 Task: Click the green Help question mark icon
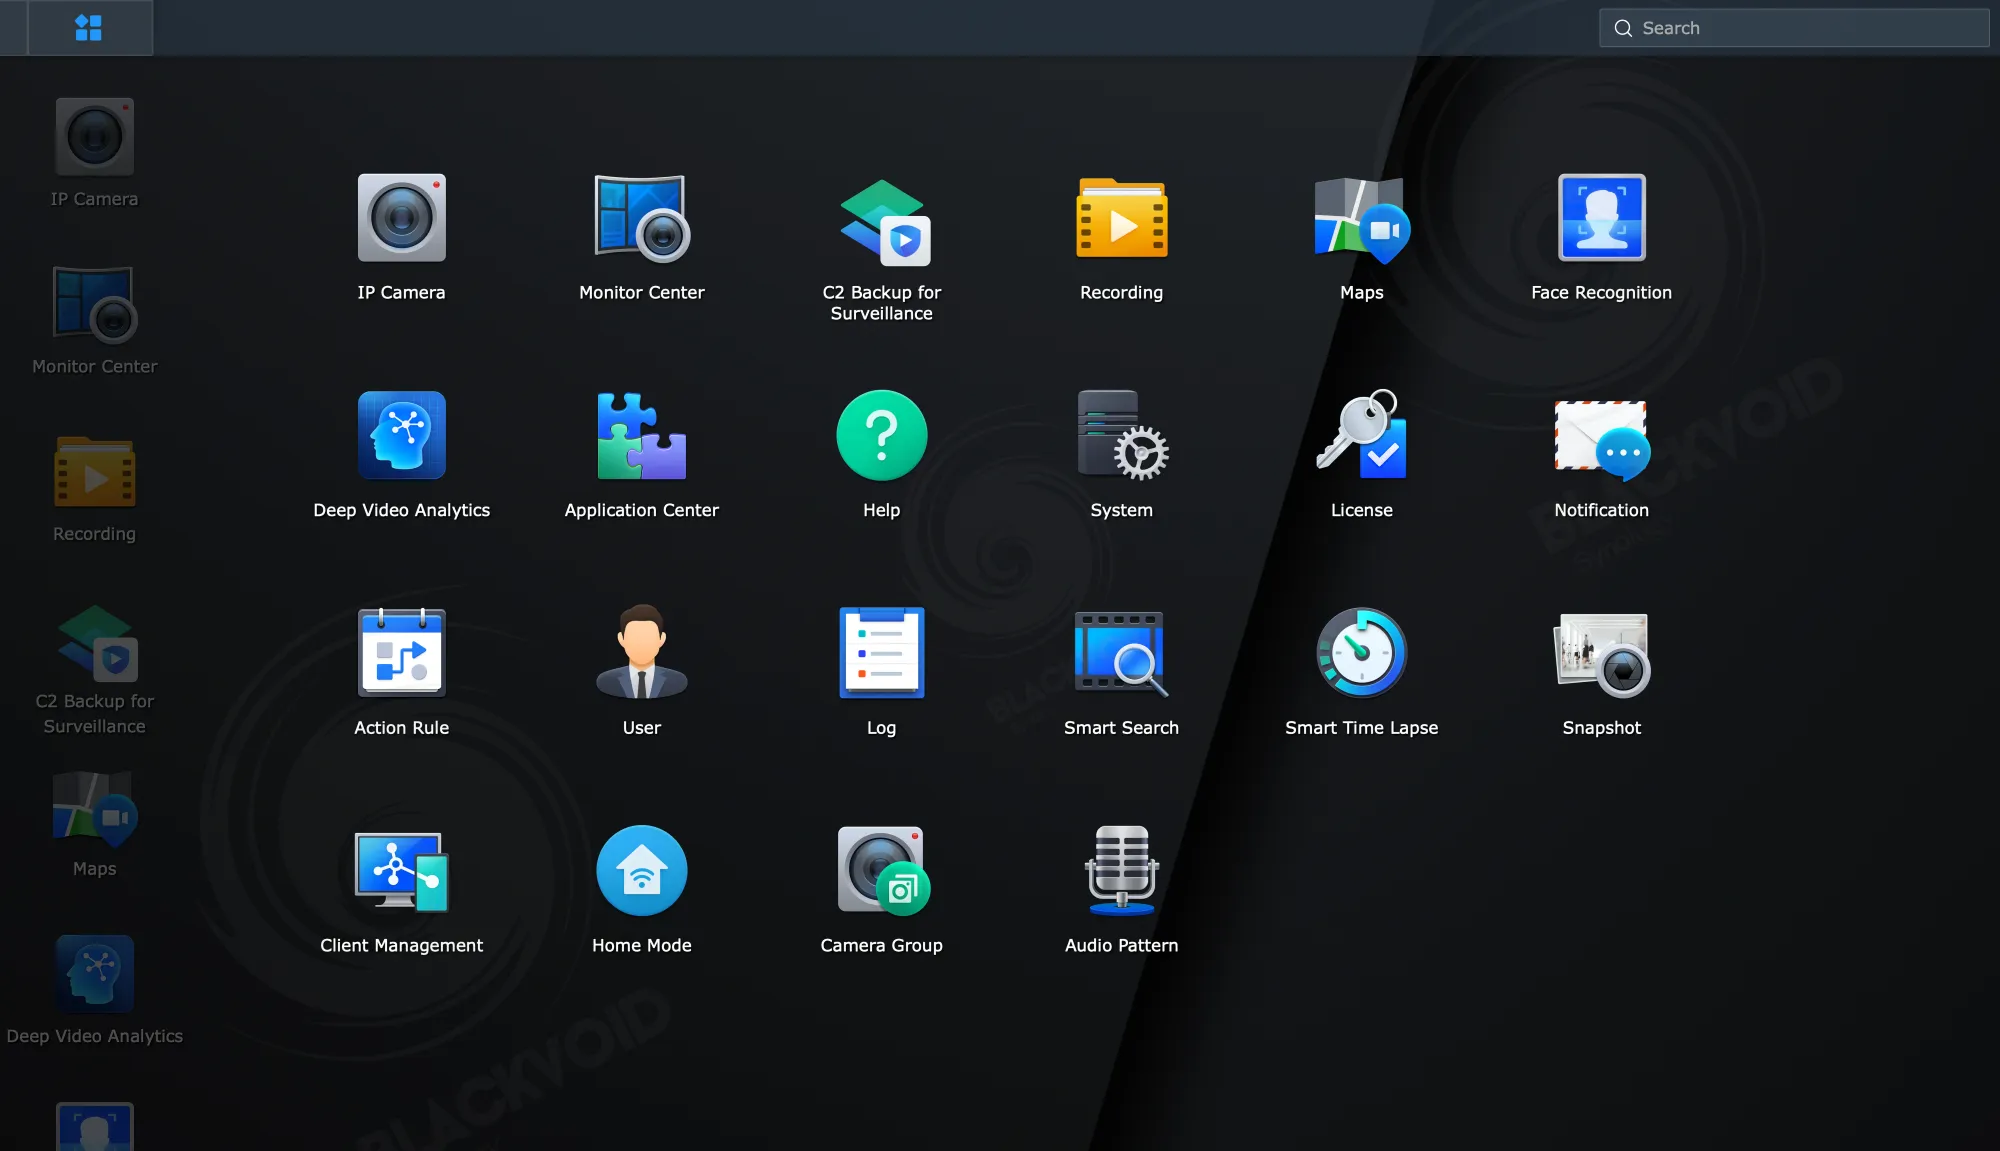point(881,436)
